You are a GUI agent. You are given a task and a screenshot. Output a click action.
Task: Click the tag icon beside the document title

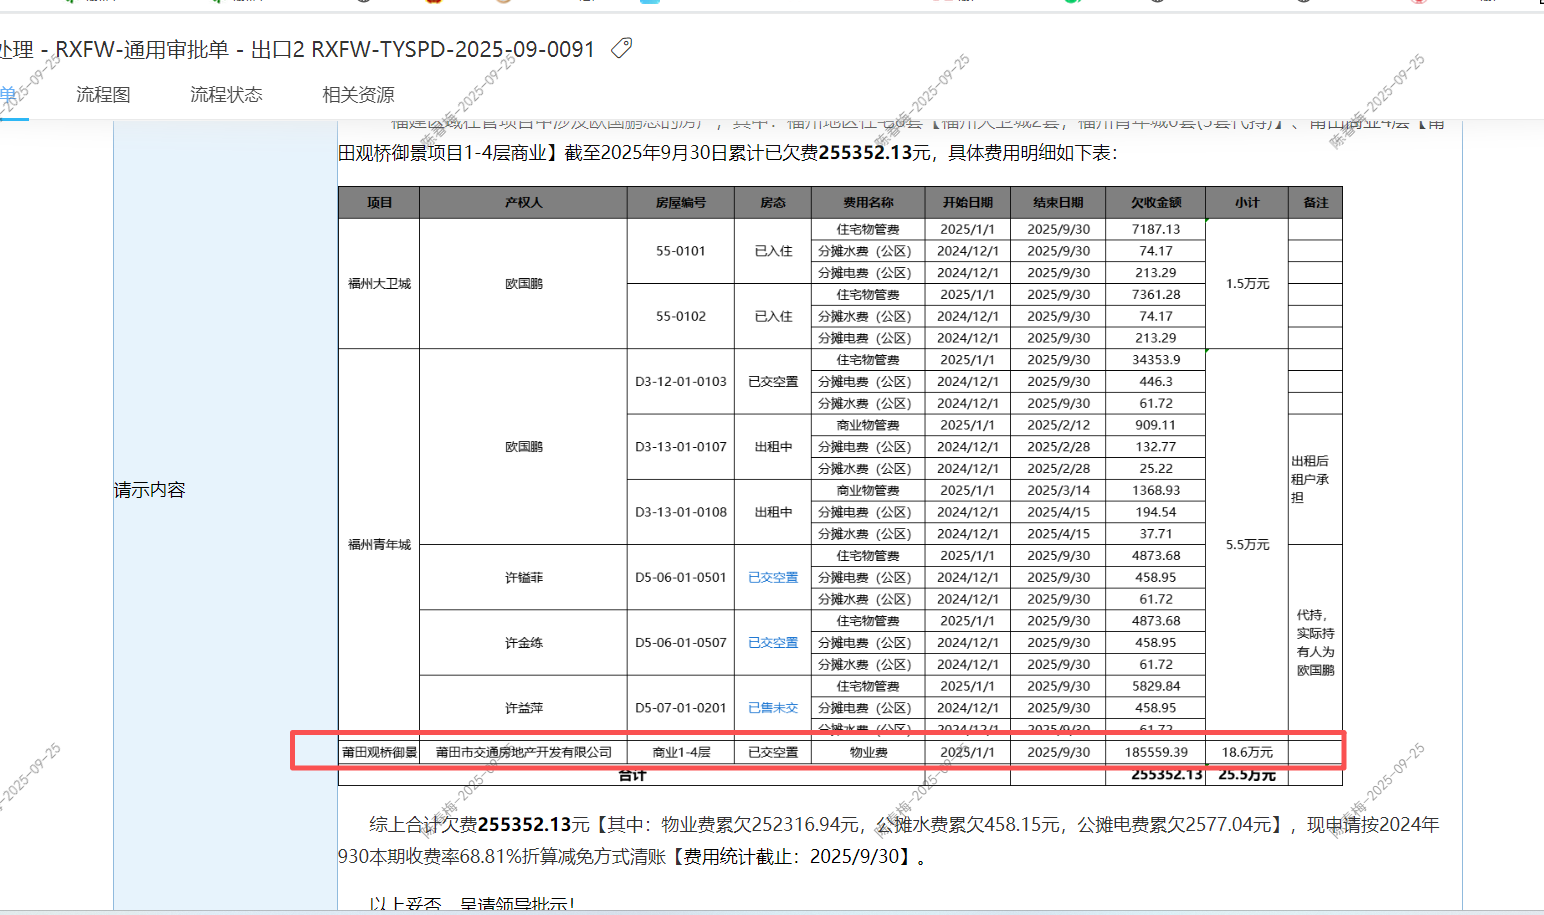[x=621, y=48]
